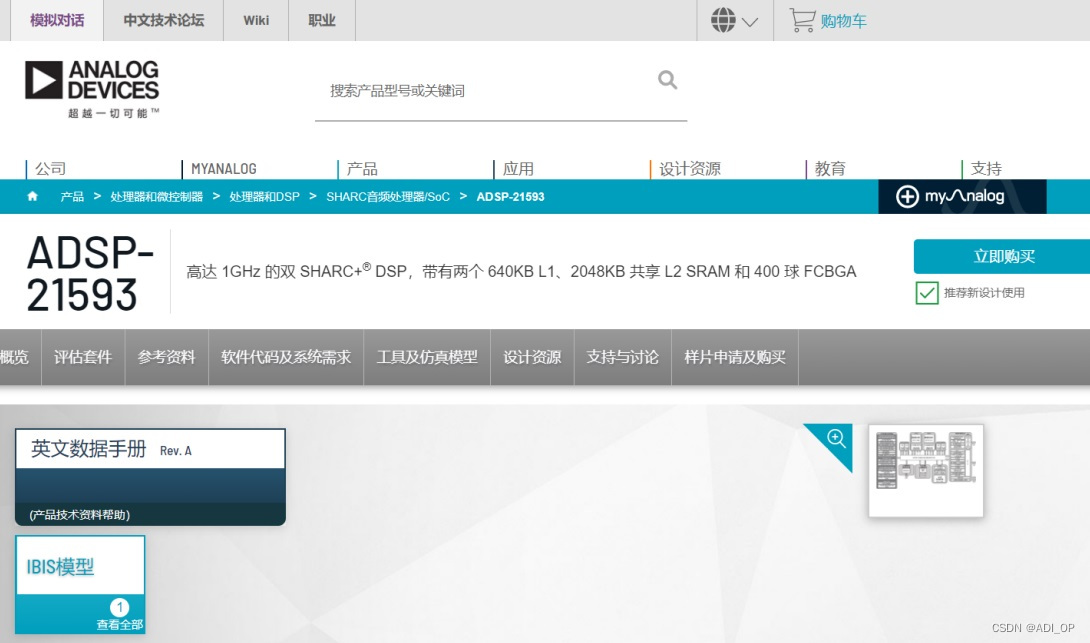The height and width of the screenshot is (643, 1090).
Task: Expand the language dropdown chevron
Action: (749, 22)
